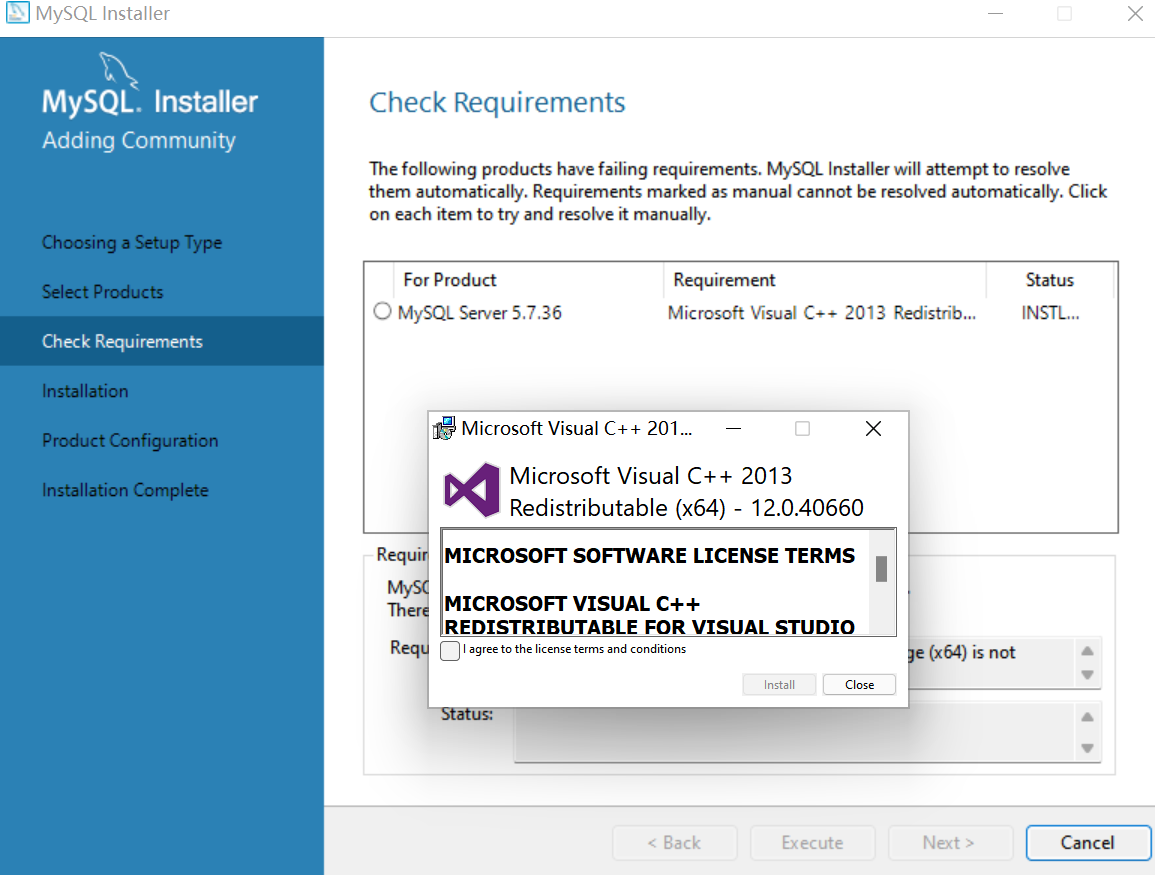Close the MySQL Installer window
Viewport: 1155px width, 875px height.
pos(1135,13)
